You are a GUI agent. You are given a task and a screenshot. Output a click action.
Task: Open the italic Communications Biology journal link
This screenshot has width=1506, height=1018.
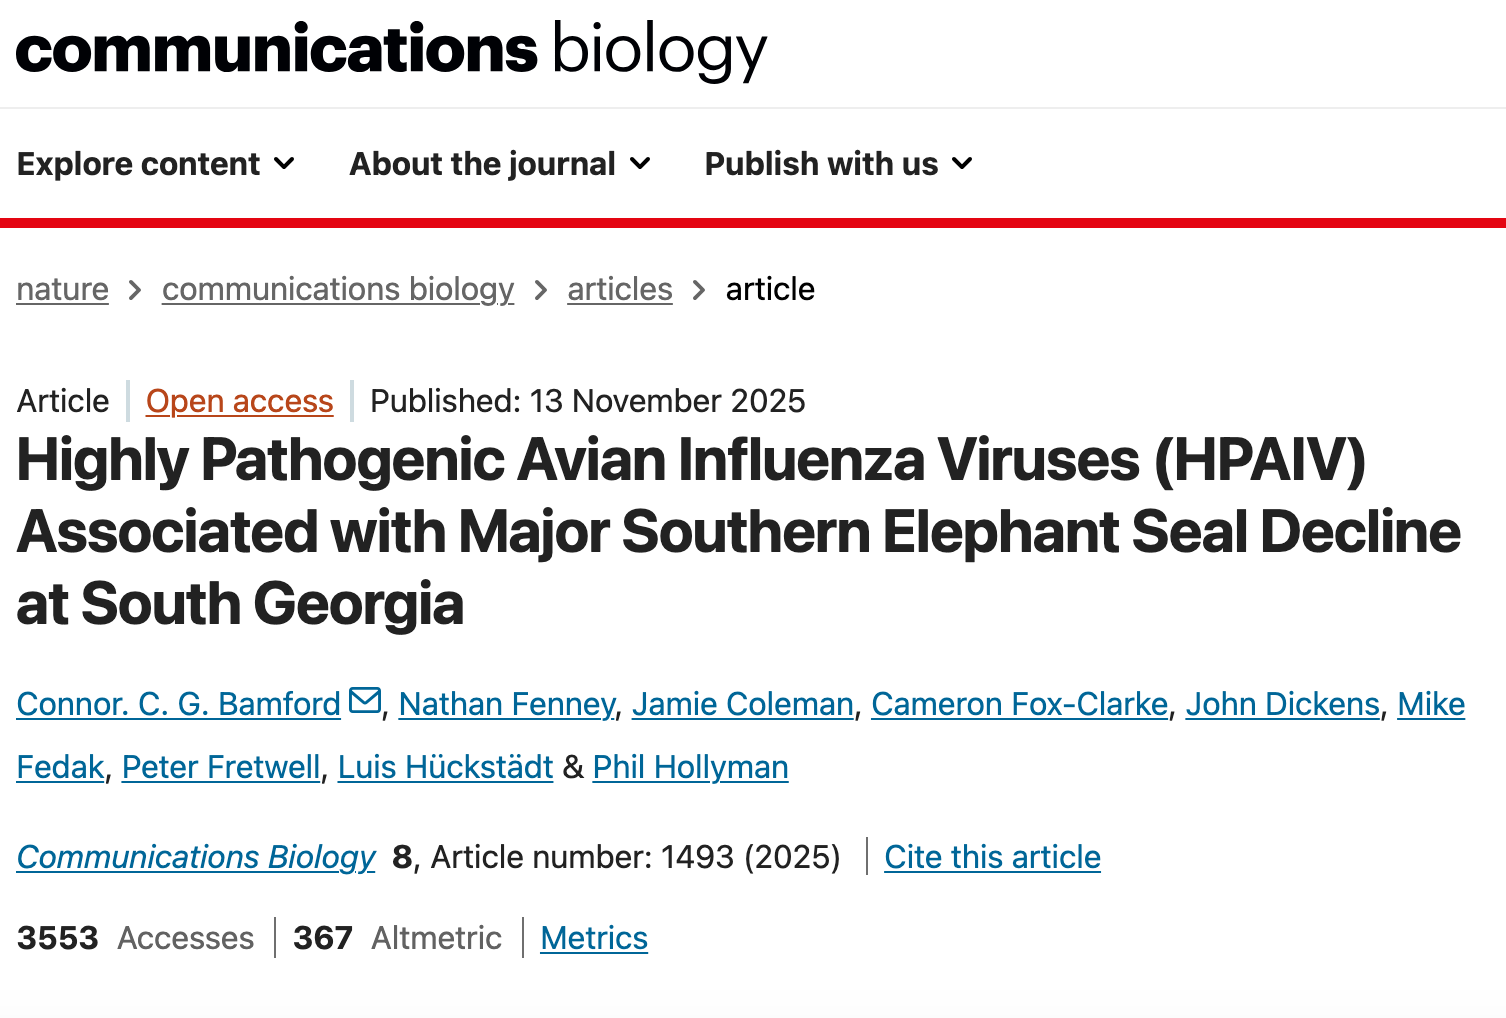pos(196,857)
